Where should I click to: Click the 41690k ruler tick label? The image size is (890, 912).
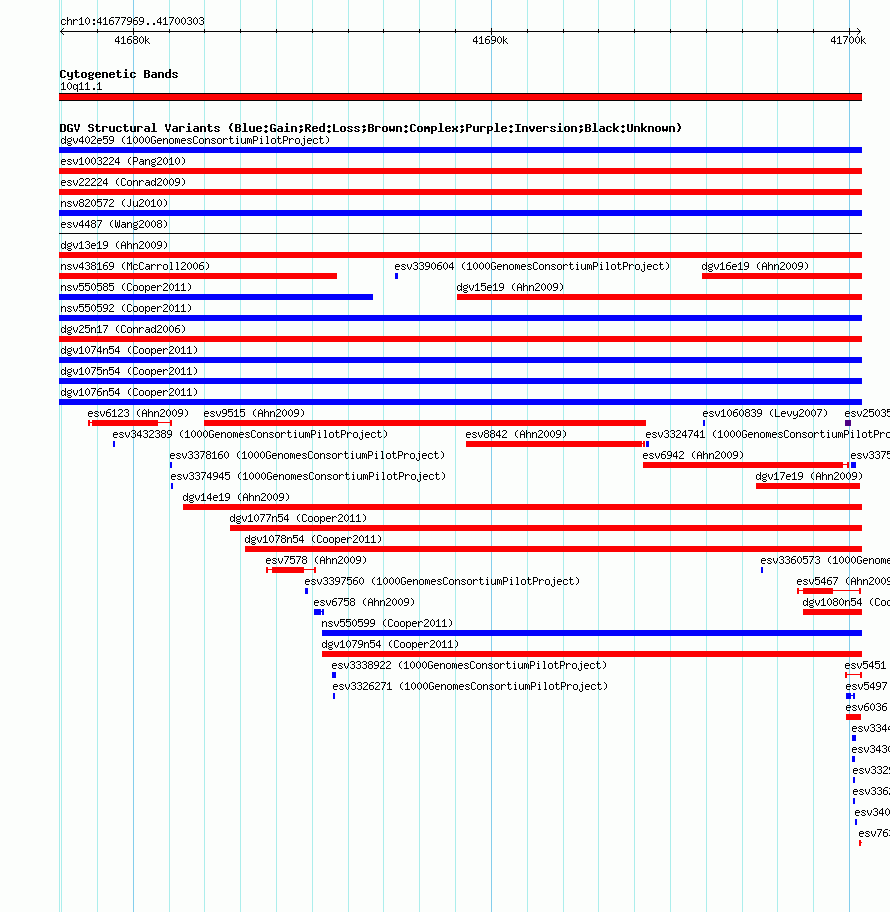(490, 40)
